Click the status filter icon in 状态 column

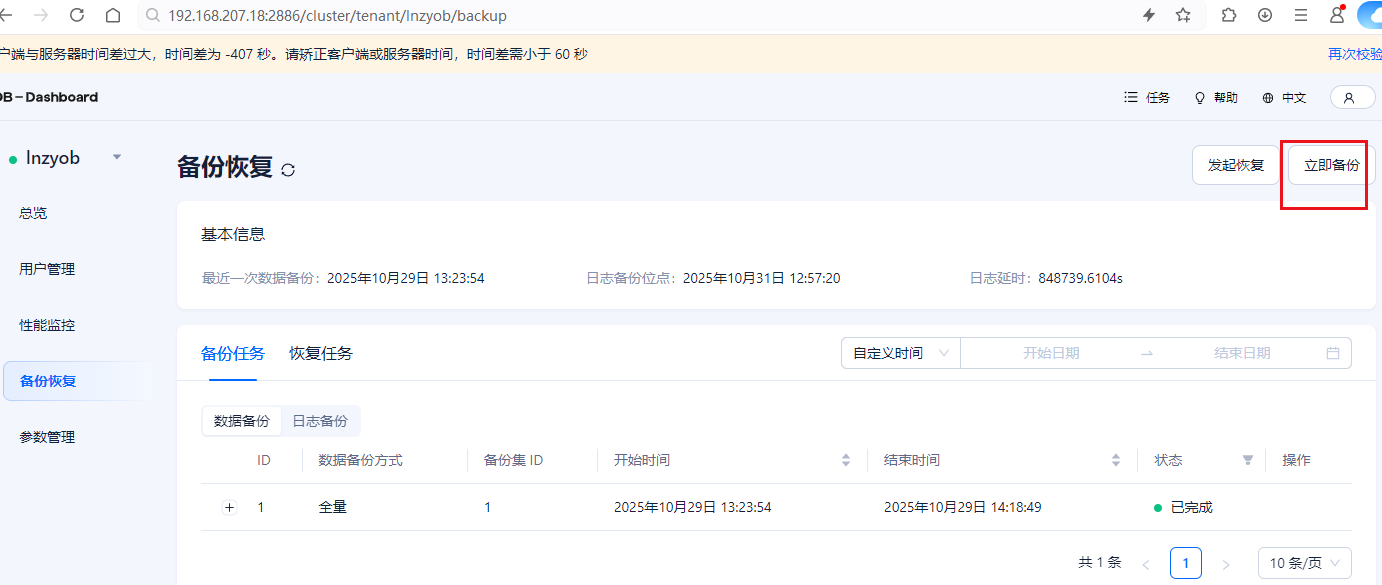[x=1247, y=460]
